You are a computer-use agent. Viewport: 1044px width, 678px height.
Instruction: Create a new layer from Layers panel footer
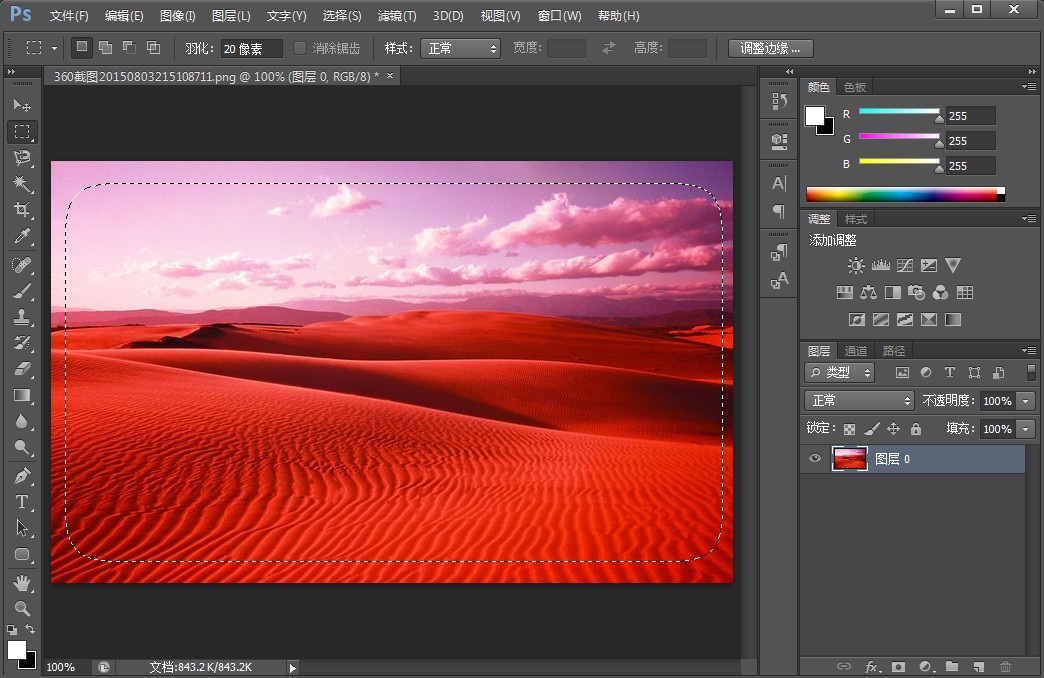[x=979, y=667]
